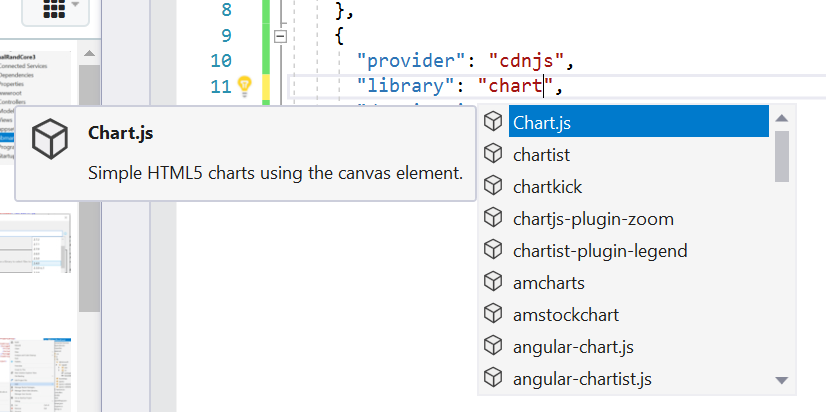Click the grid layout icon at top left
Viewport: 826px width, 412px height.
(54, 8)
